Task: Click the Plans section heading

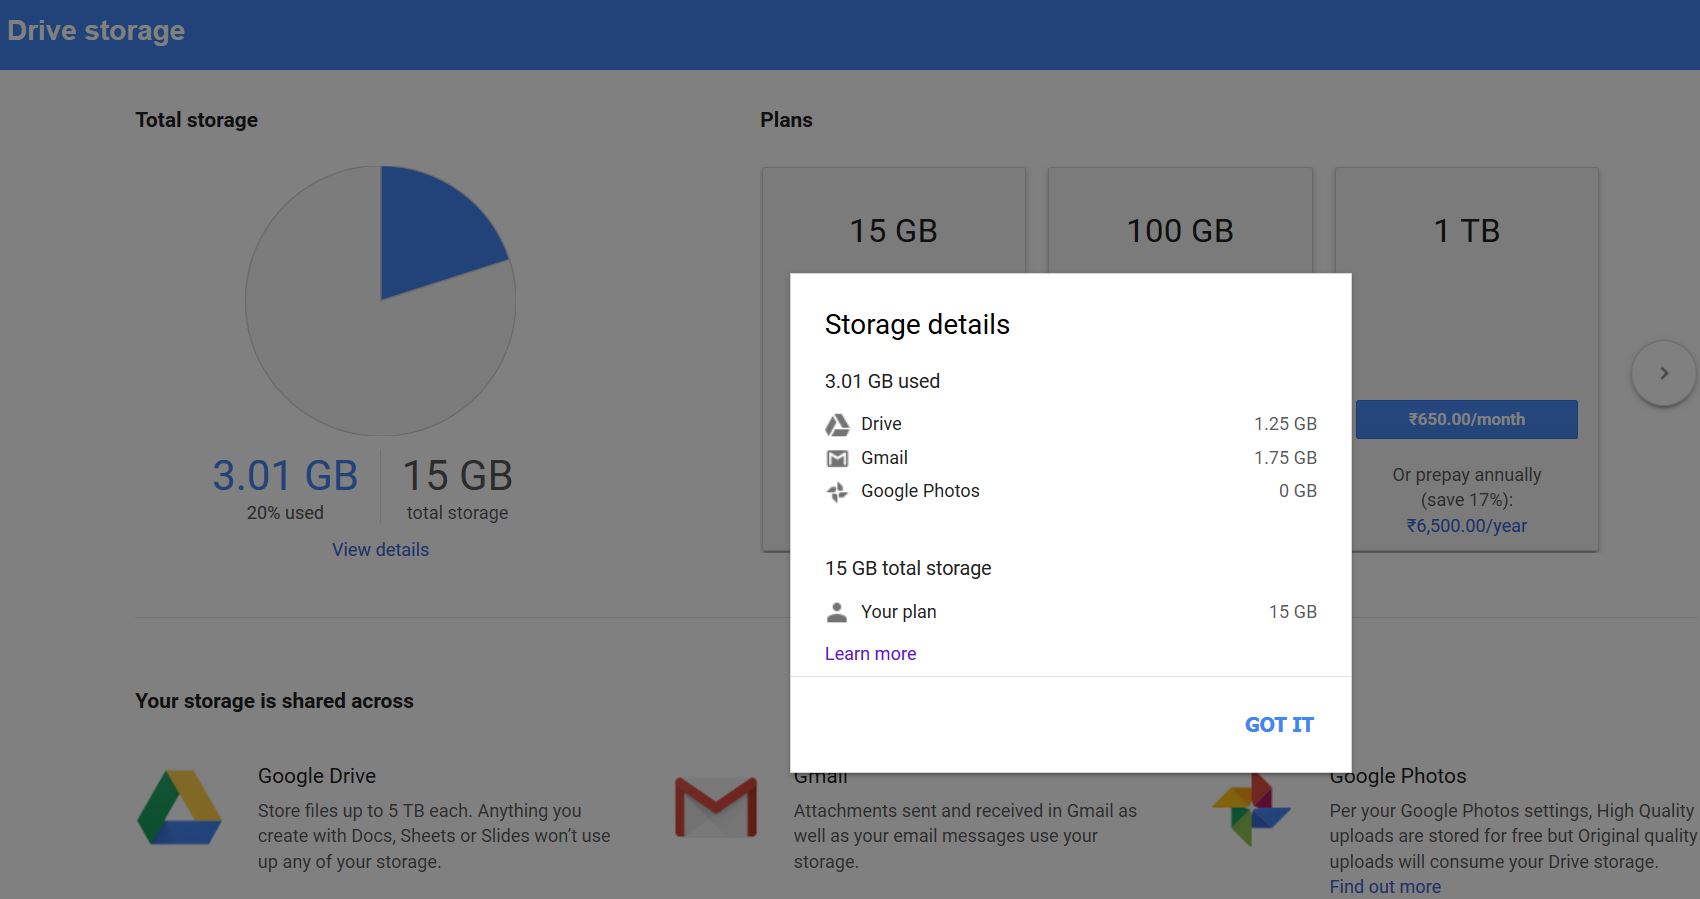Action: coord(786,120)
